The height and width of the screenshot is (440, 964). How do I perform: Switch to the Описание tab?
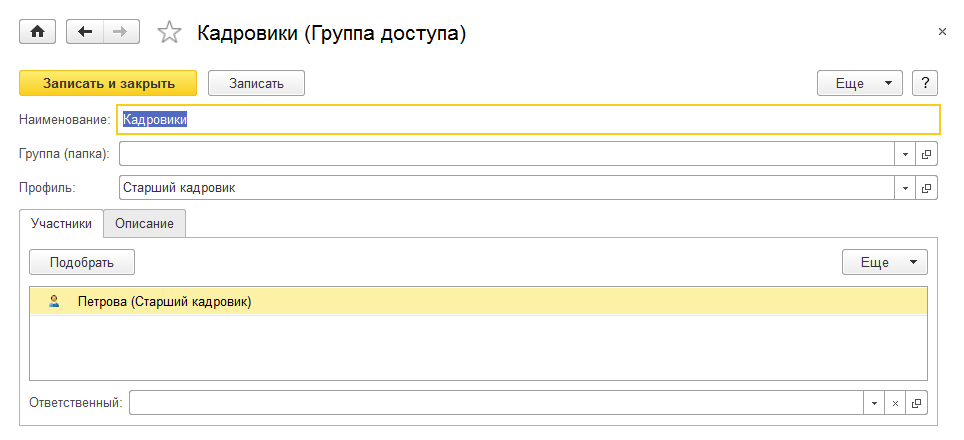(x=144, y=224)
